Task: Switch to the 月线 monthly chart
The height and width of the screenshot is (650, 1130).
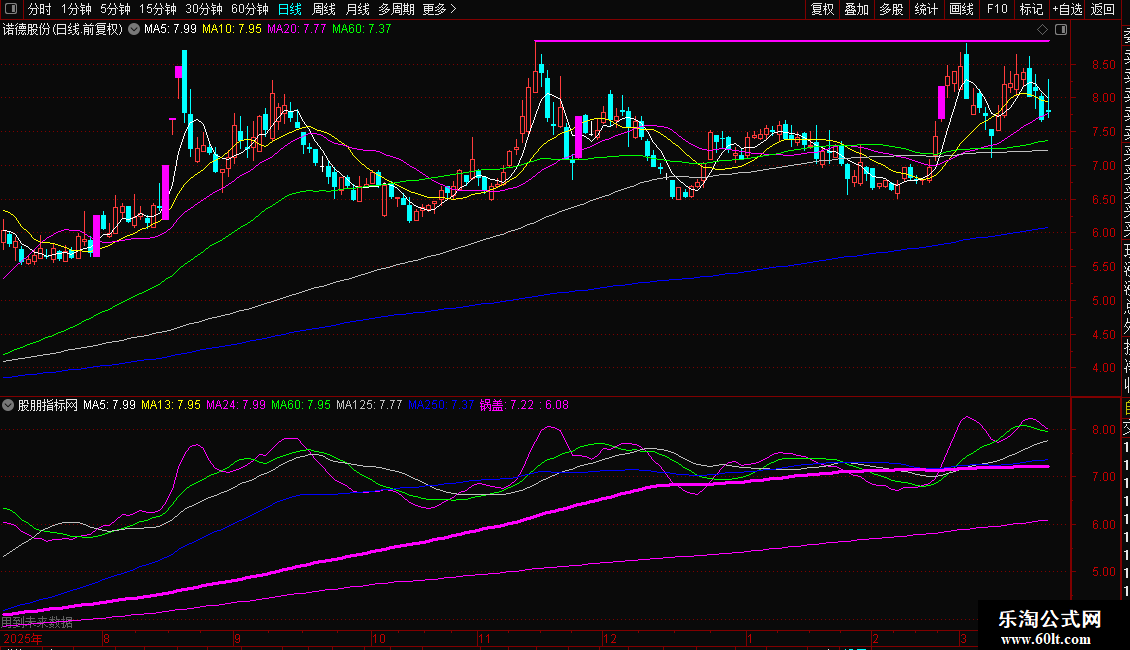Action: pos(357,10)
